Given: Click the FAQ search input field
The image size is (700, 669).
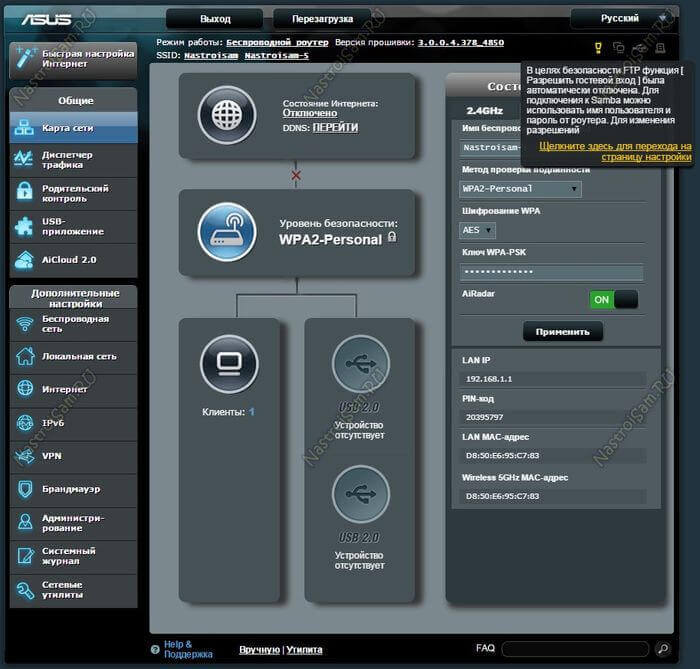Looking at the screenshot, I should 575,648.
